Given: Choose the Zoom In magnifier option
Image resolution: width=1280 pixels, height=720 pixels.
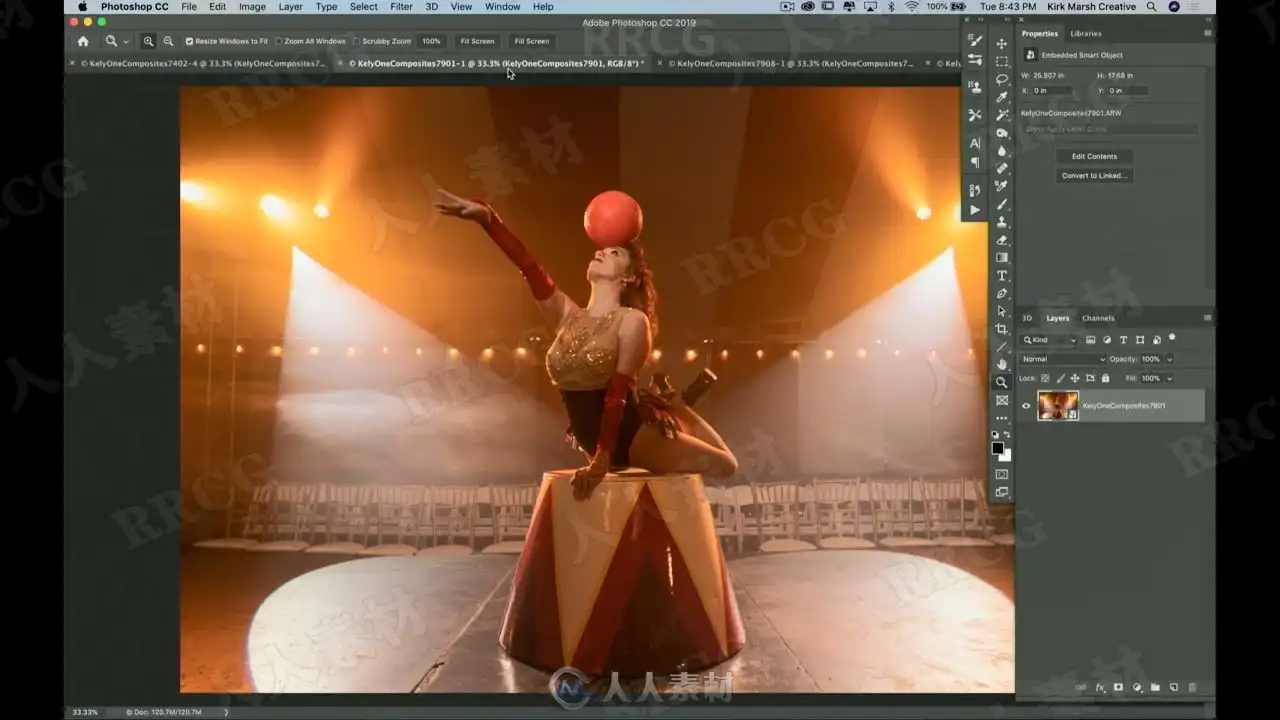Looking at the screenshot, I should [148, 41].
